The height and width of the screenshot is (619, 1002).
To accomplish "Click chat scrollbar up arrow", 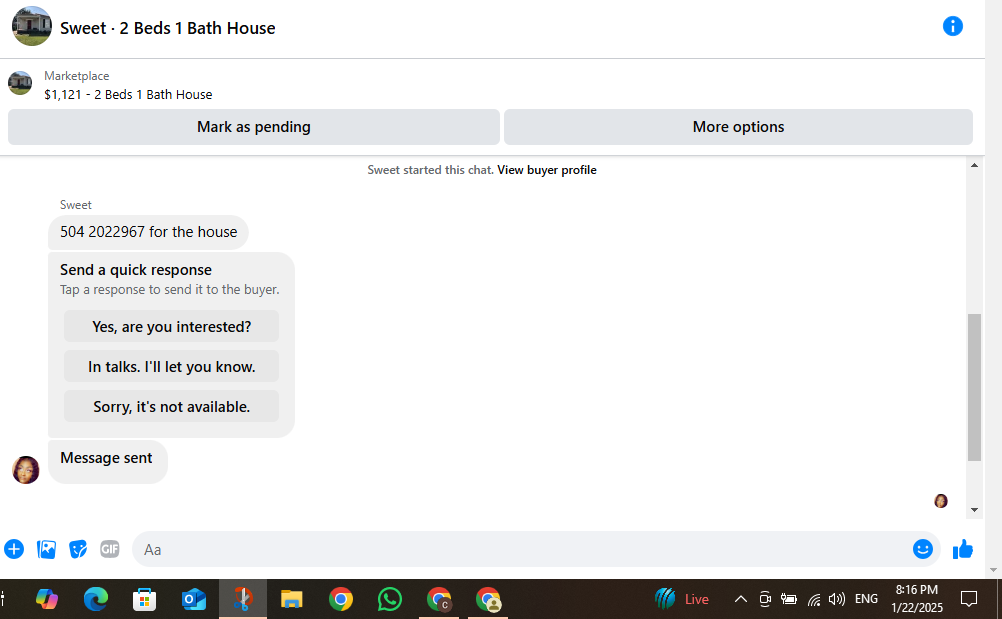I will click(x=974, y=165).
